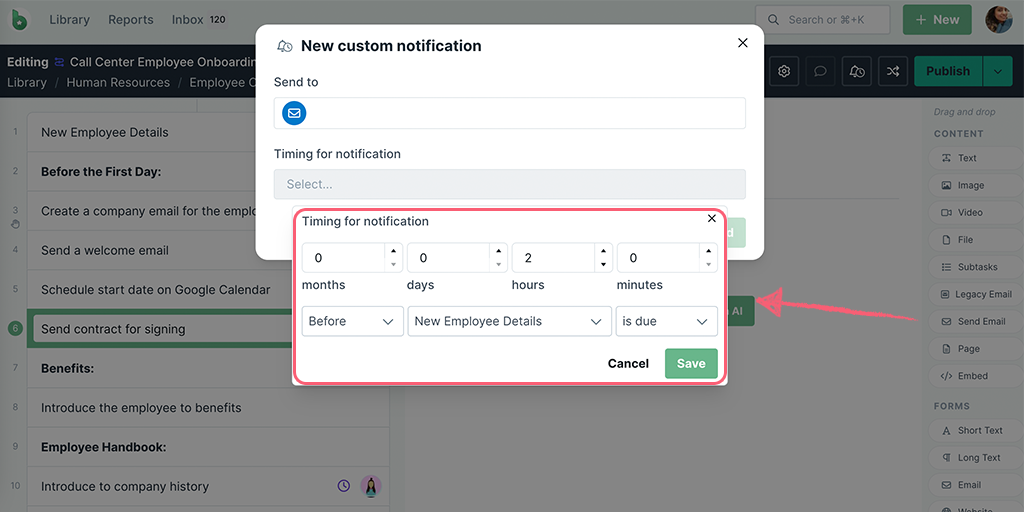Image resolution: width=1024 pixels, height=512 pixels.
Task: Open the user profile avatar
Action: (x=998, y=19)
